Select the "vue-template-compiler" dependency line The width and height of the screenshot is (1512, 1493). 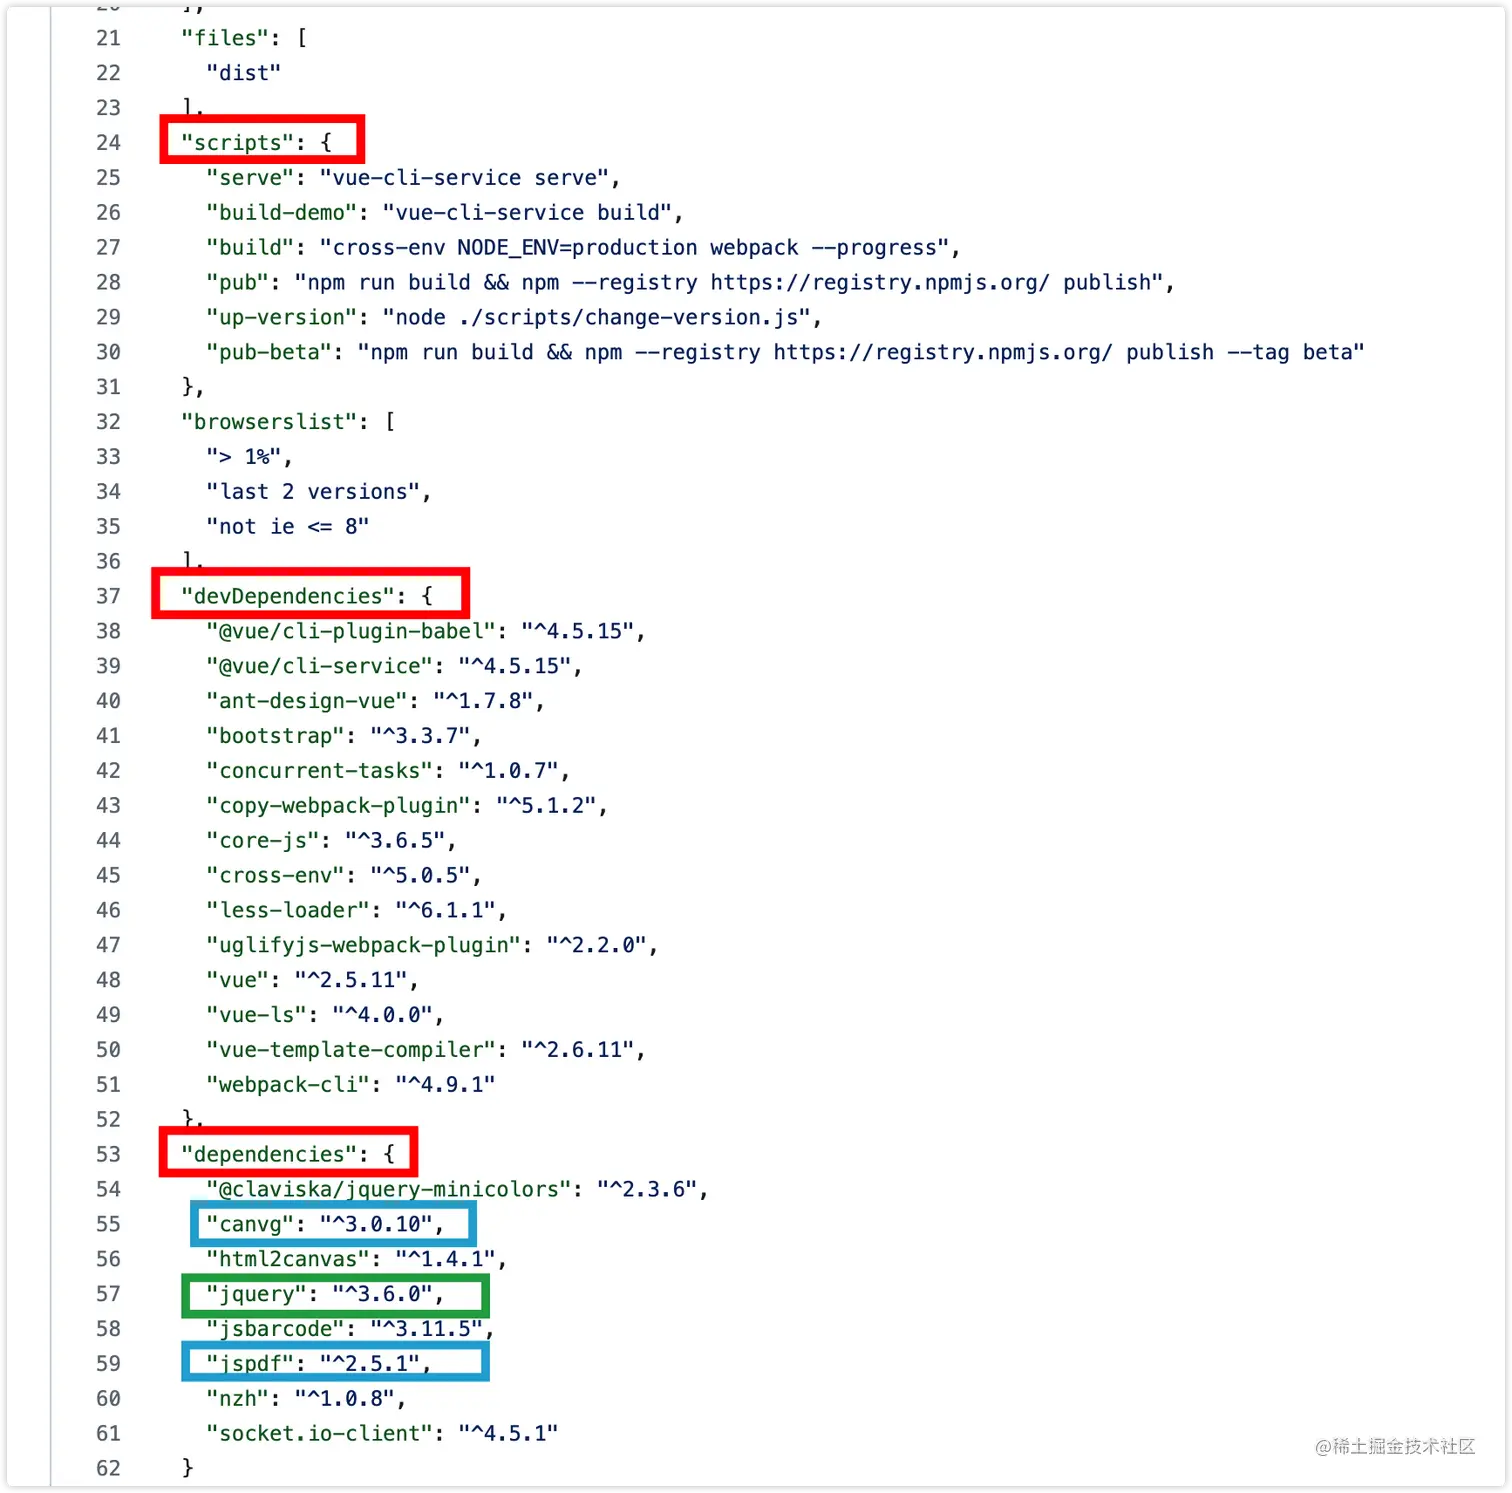tap(425, 1051)
